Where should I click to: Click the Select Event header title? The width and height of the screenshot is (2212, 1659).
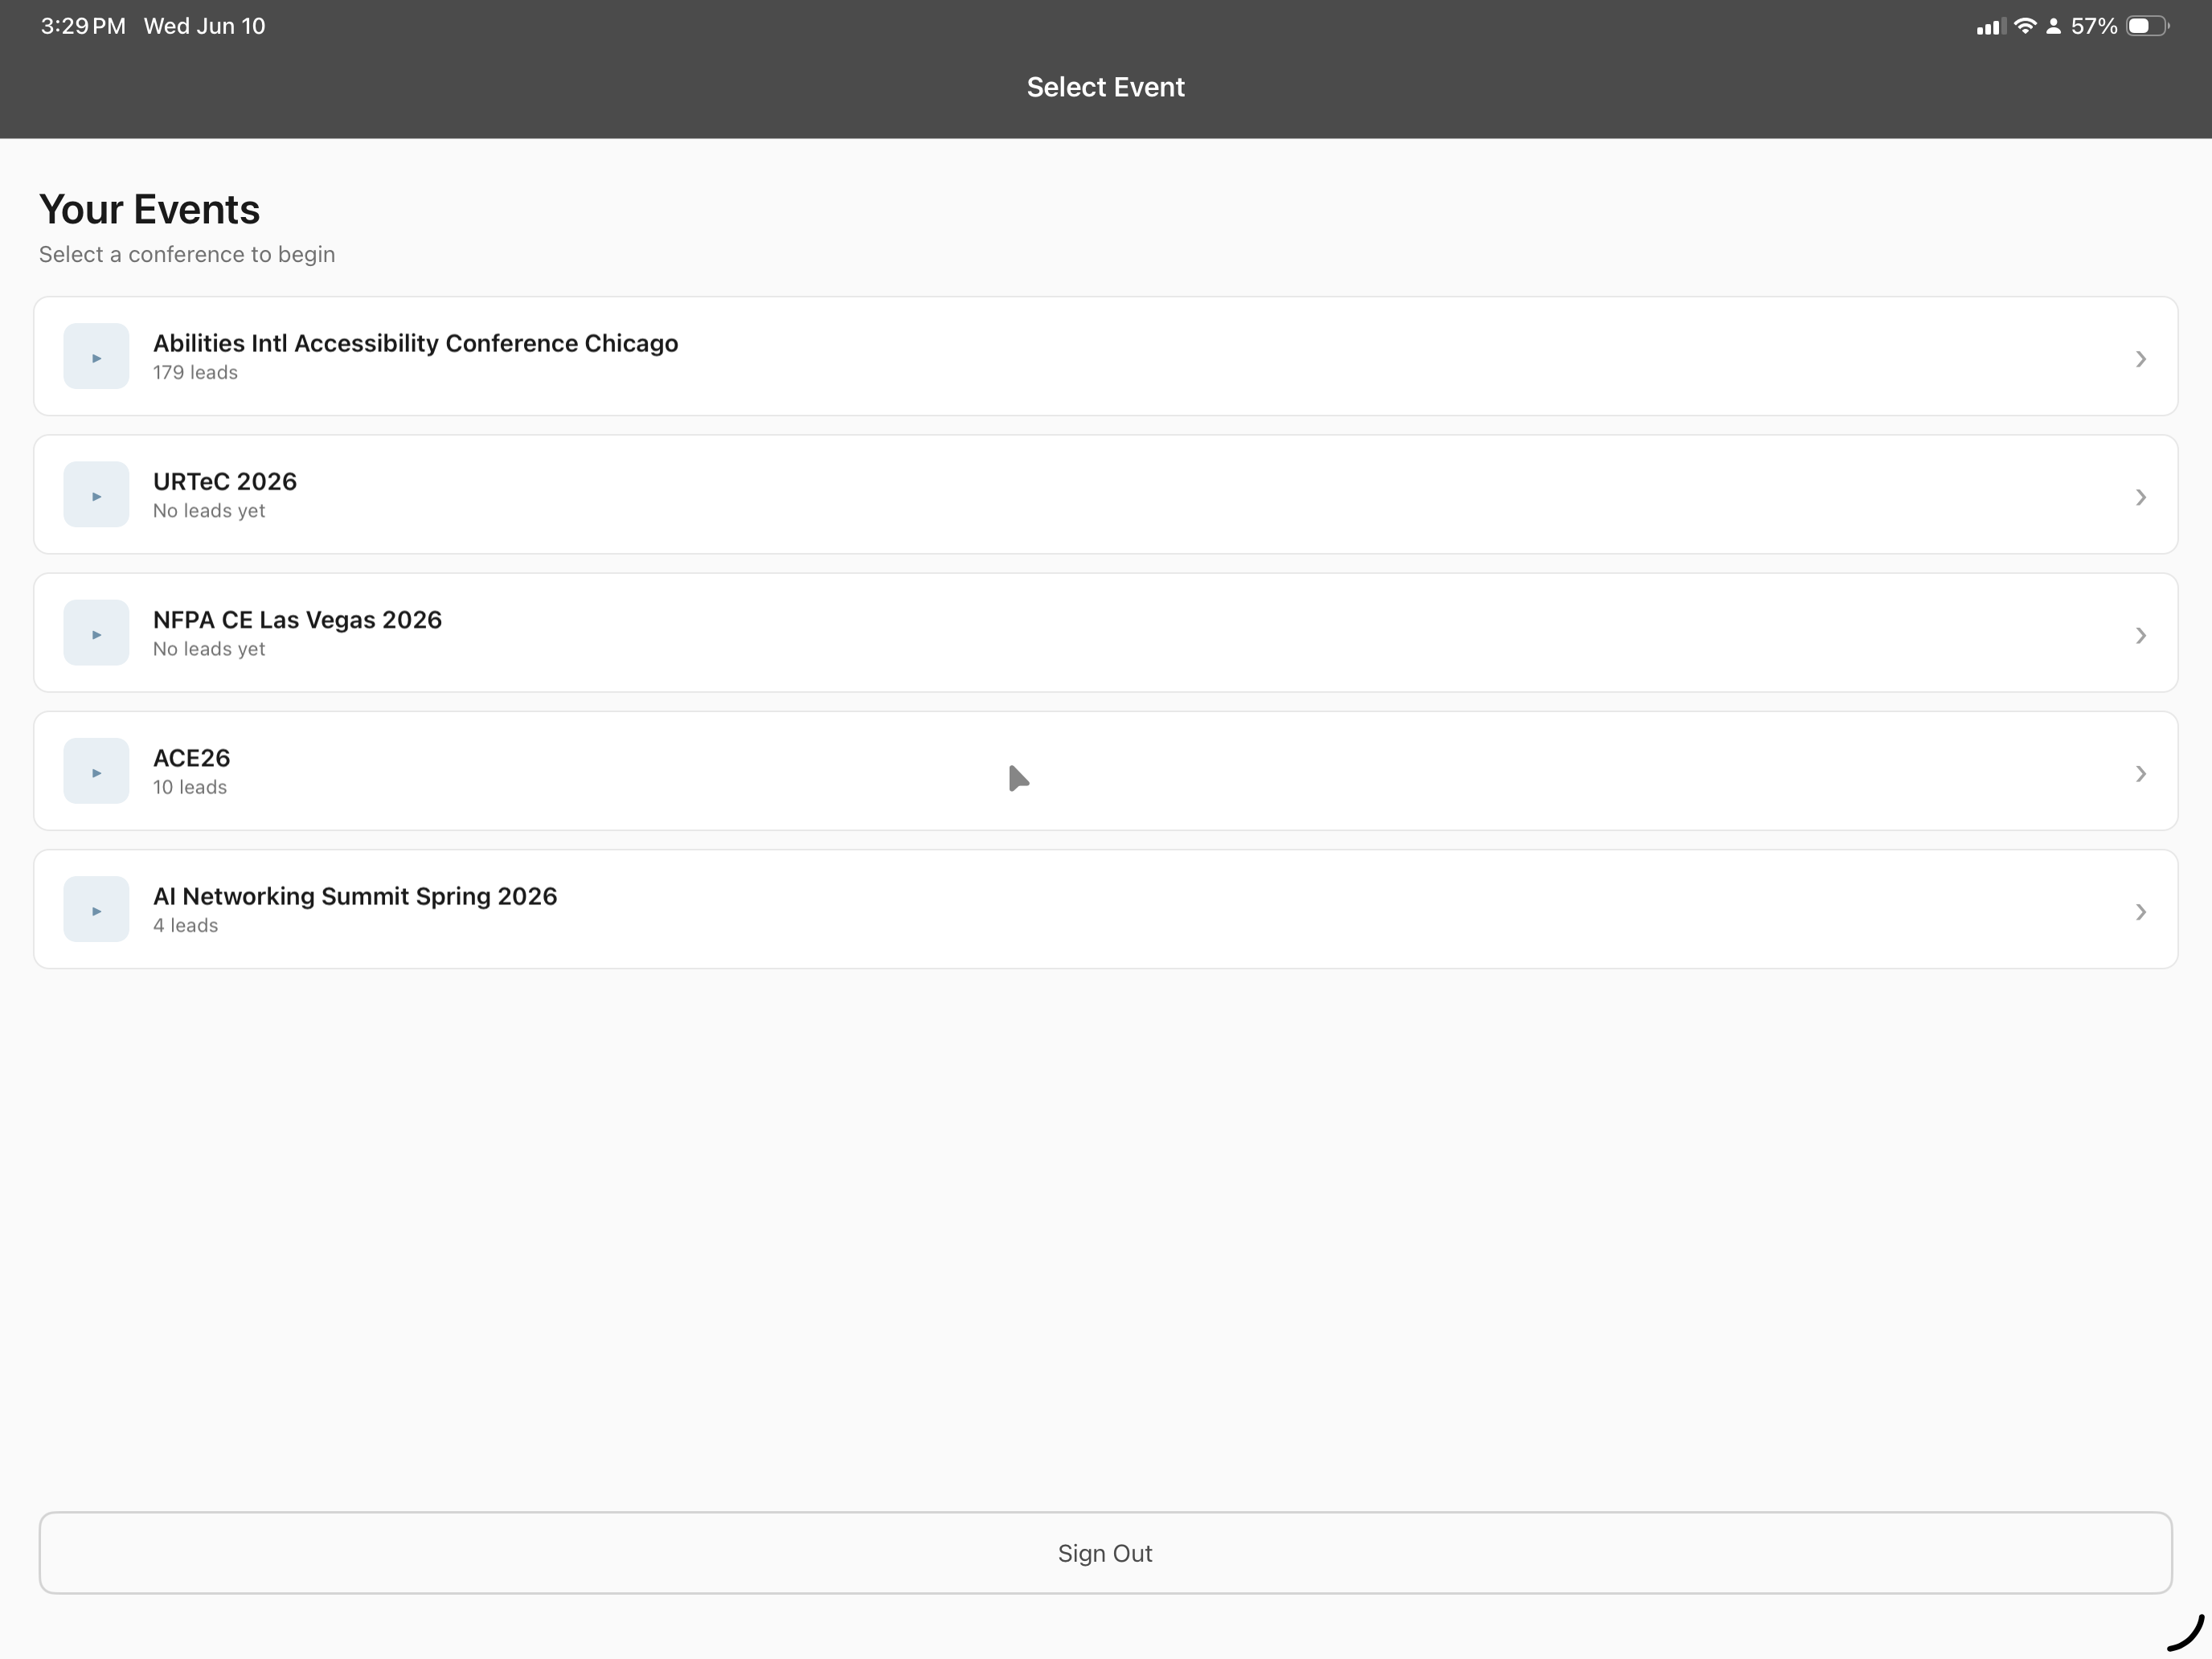coord(1105,87)
